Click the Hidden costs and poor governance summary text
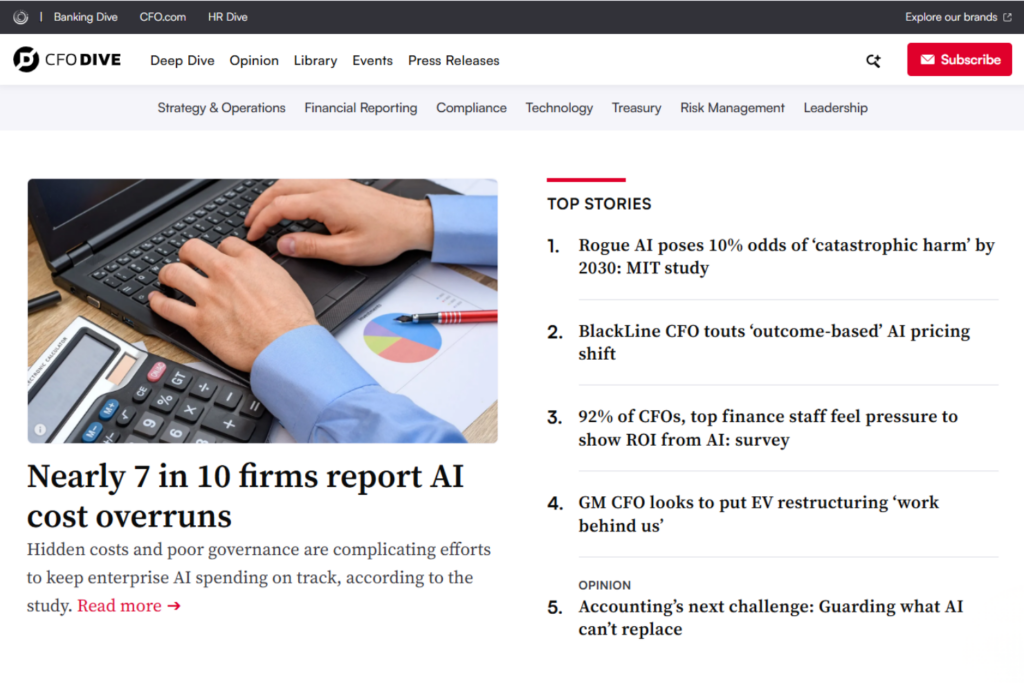Viewport: 1024px width, 683px height. pos(259,577)
